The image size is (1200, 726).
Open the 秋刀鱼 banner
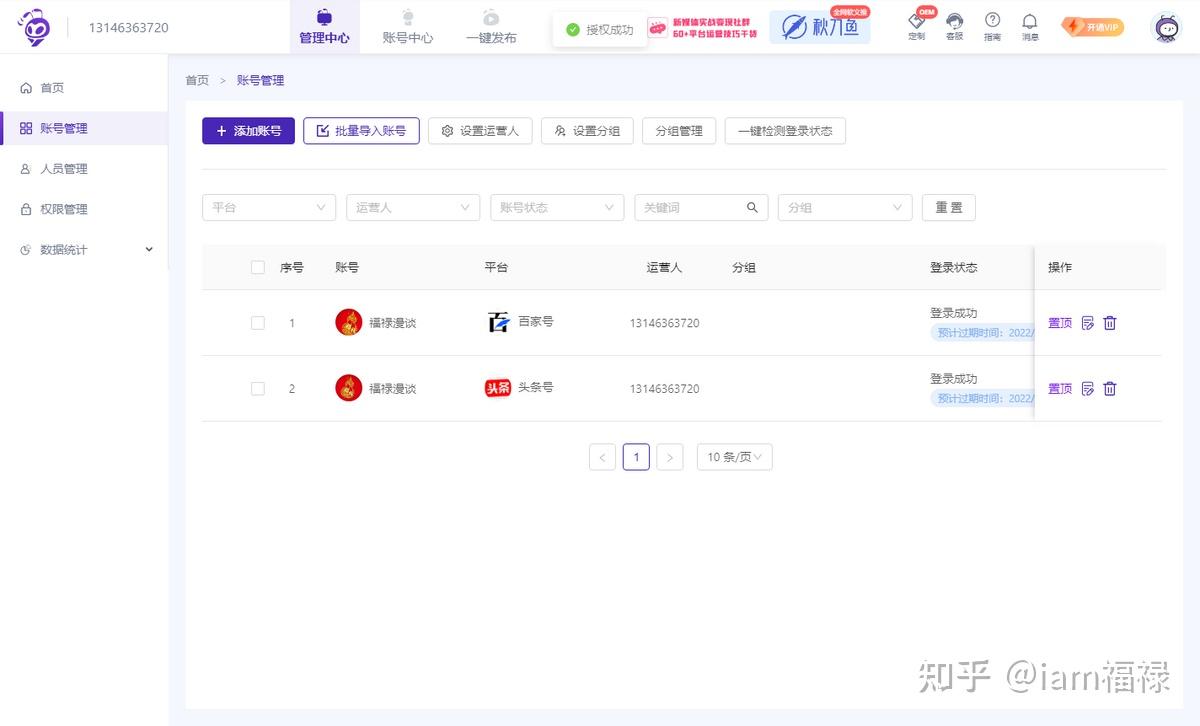coord(820,27)
